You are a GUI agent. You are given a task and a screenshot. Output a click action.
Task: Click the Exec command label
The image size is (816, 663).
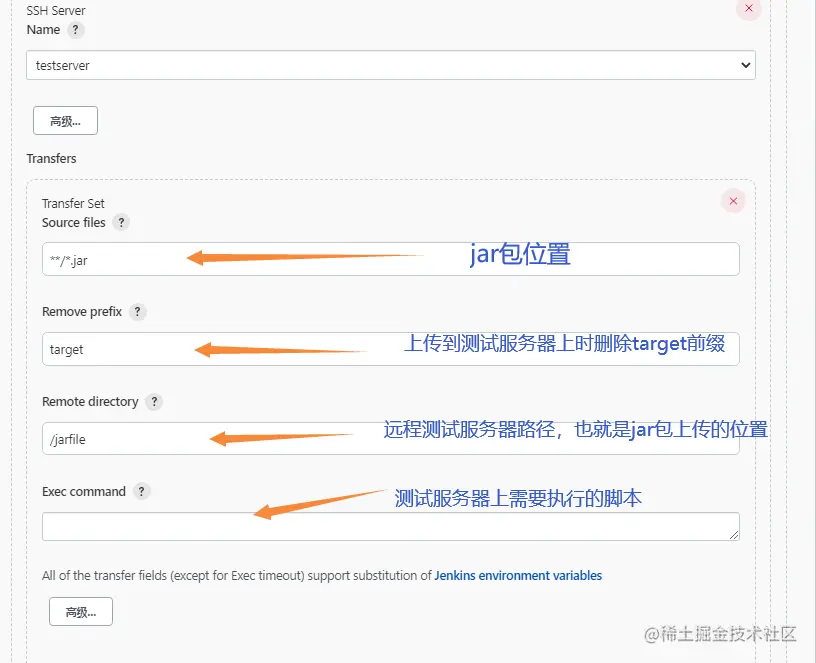84,492
